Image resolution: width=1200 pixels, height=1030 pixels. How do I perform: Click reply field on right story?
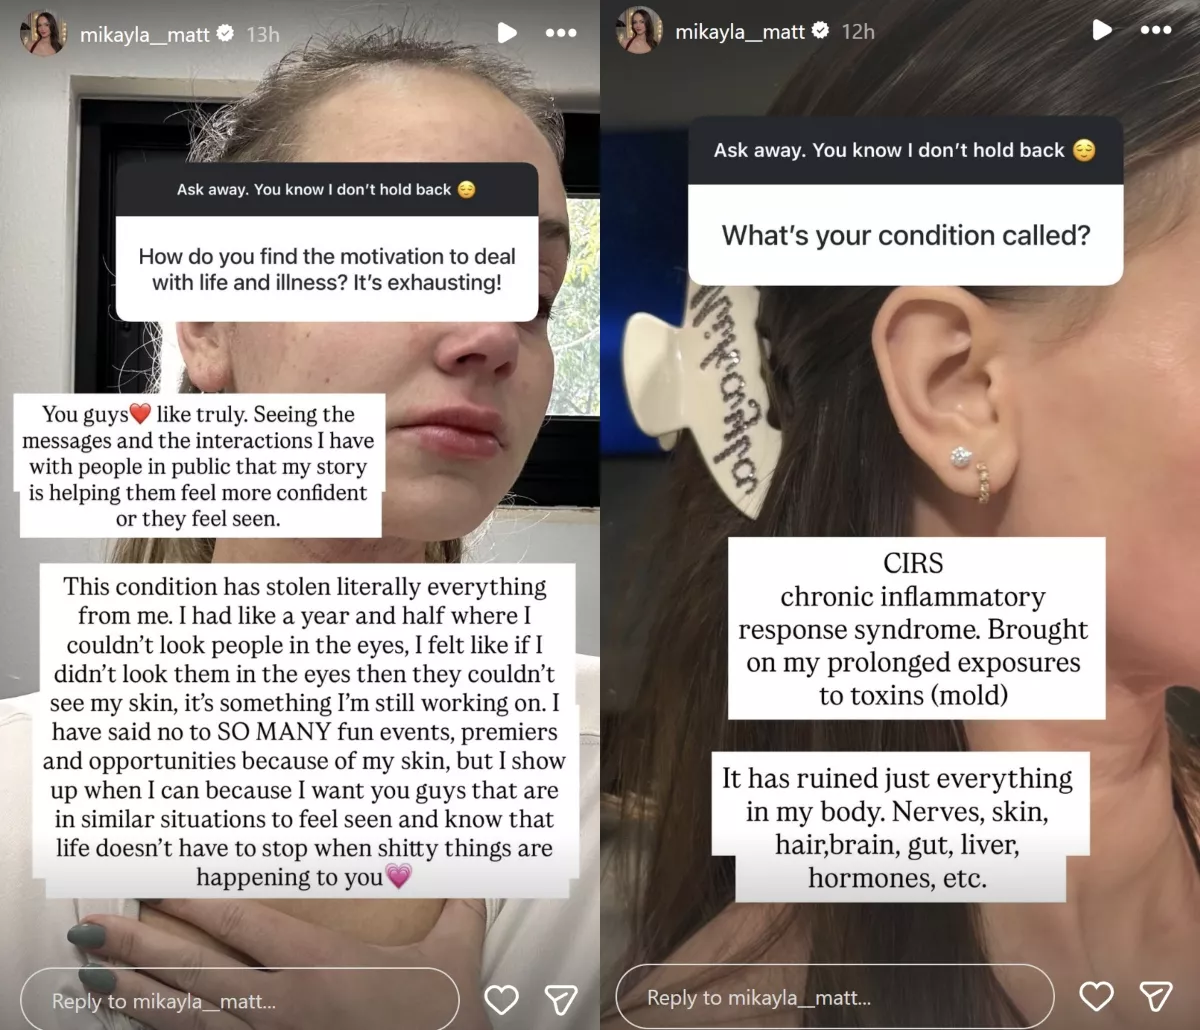[x=835, y=997]
